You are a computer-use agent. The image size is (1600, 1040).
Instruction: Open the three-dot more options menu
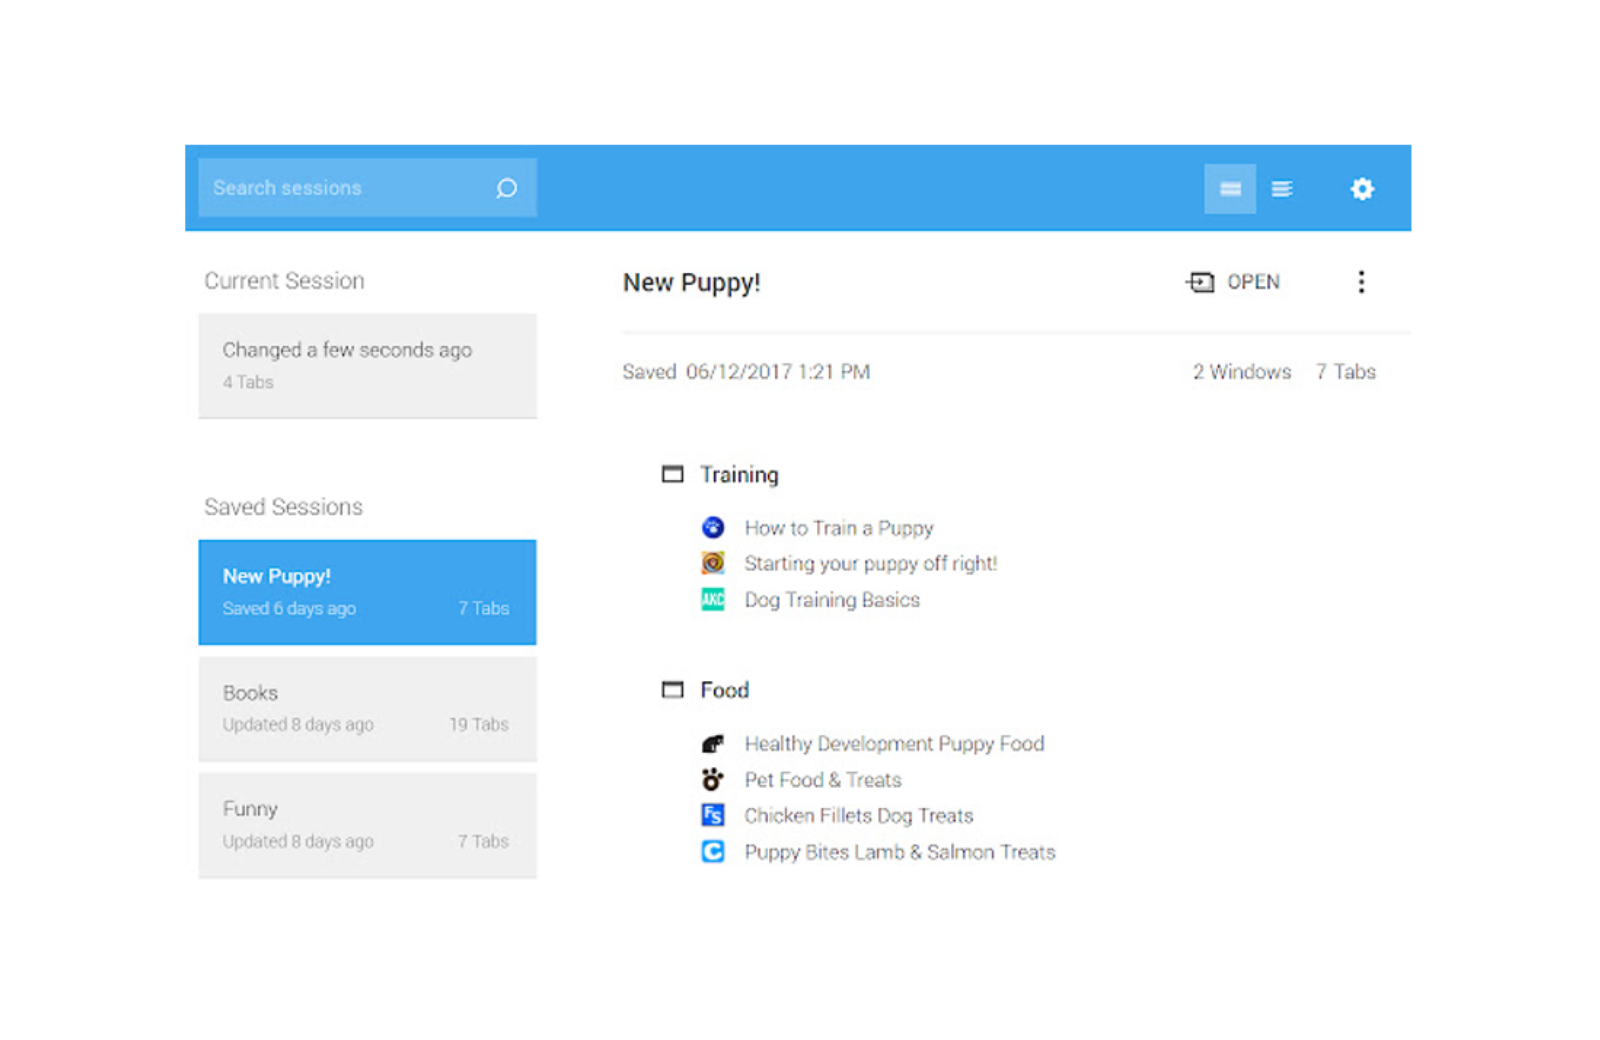[1361, 282]
